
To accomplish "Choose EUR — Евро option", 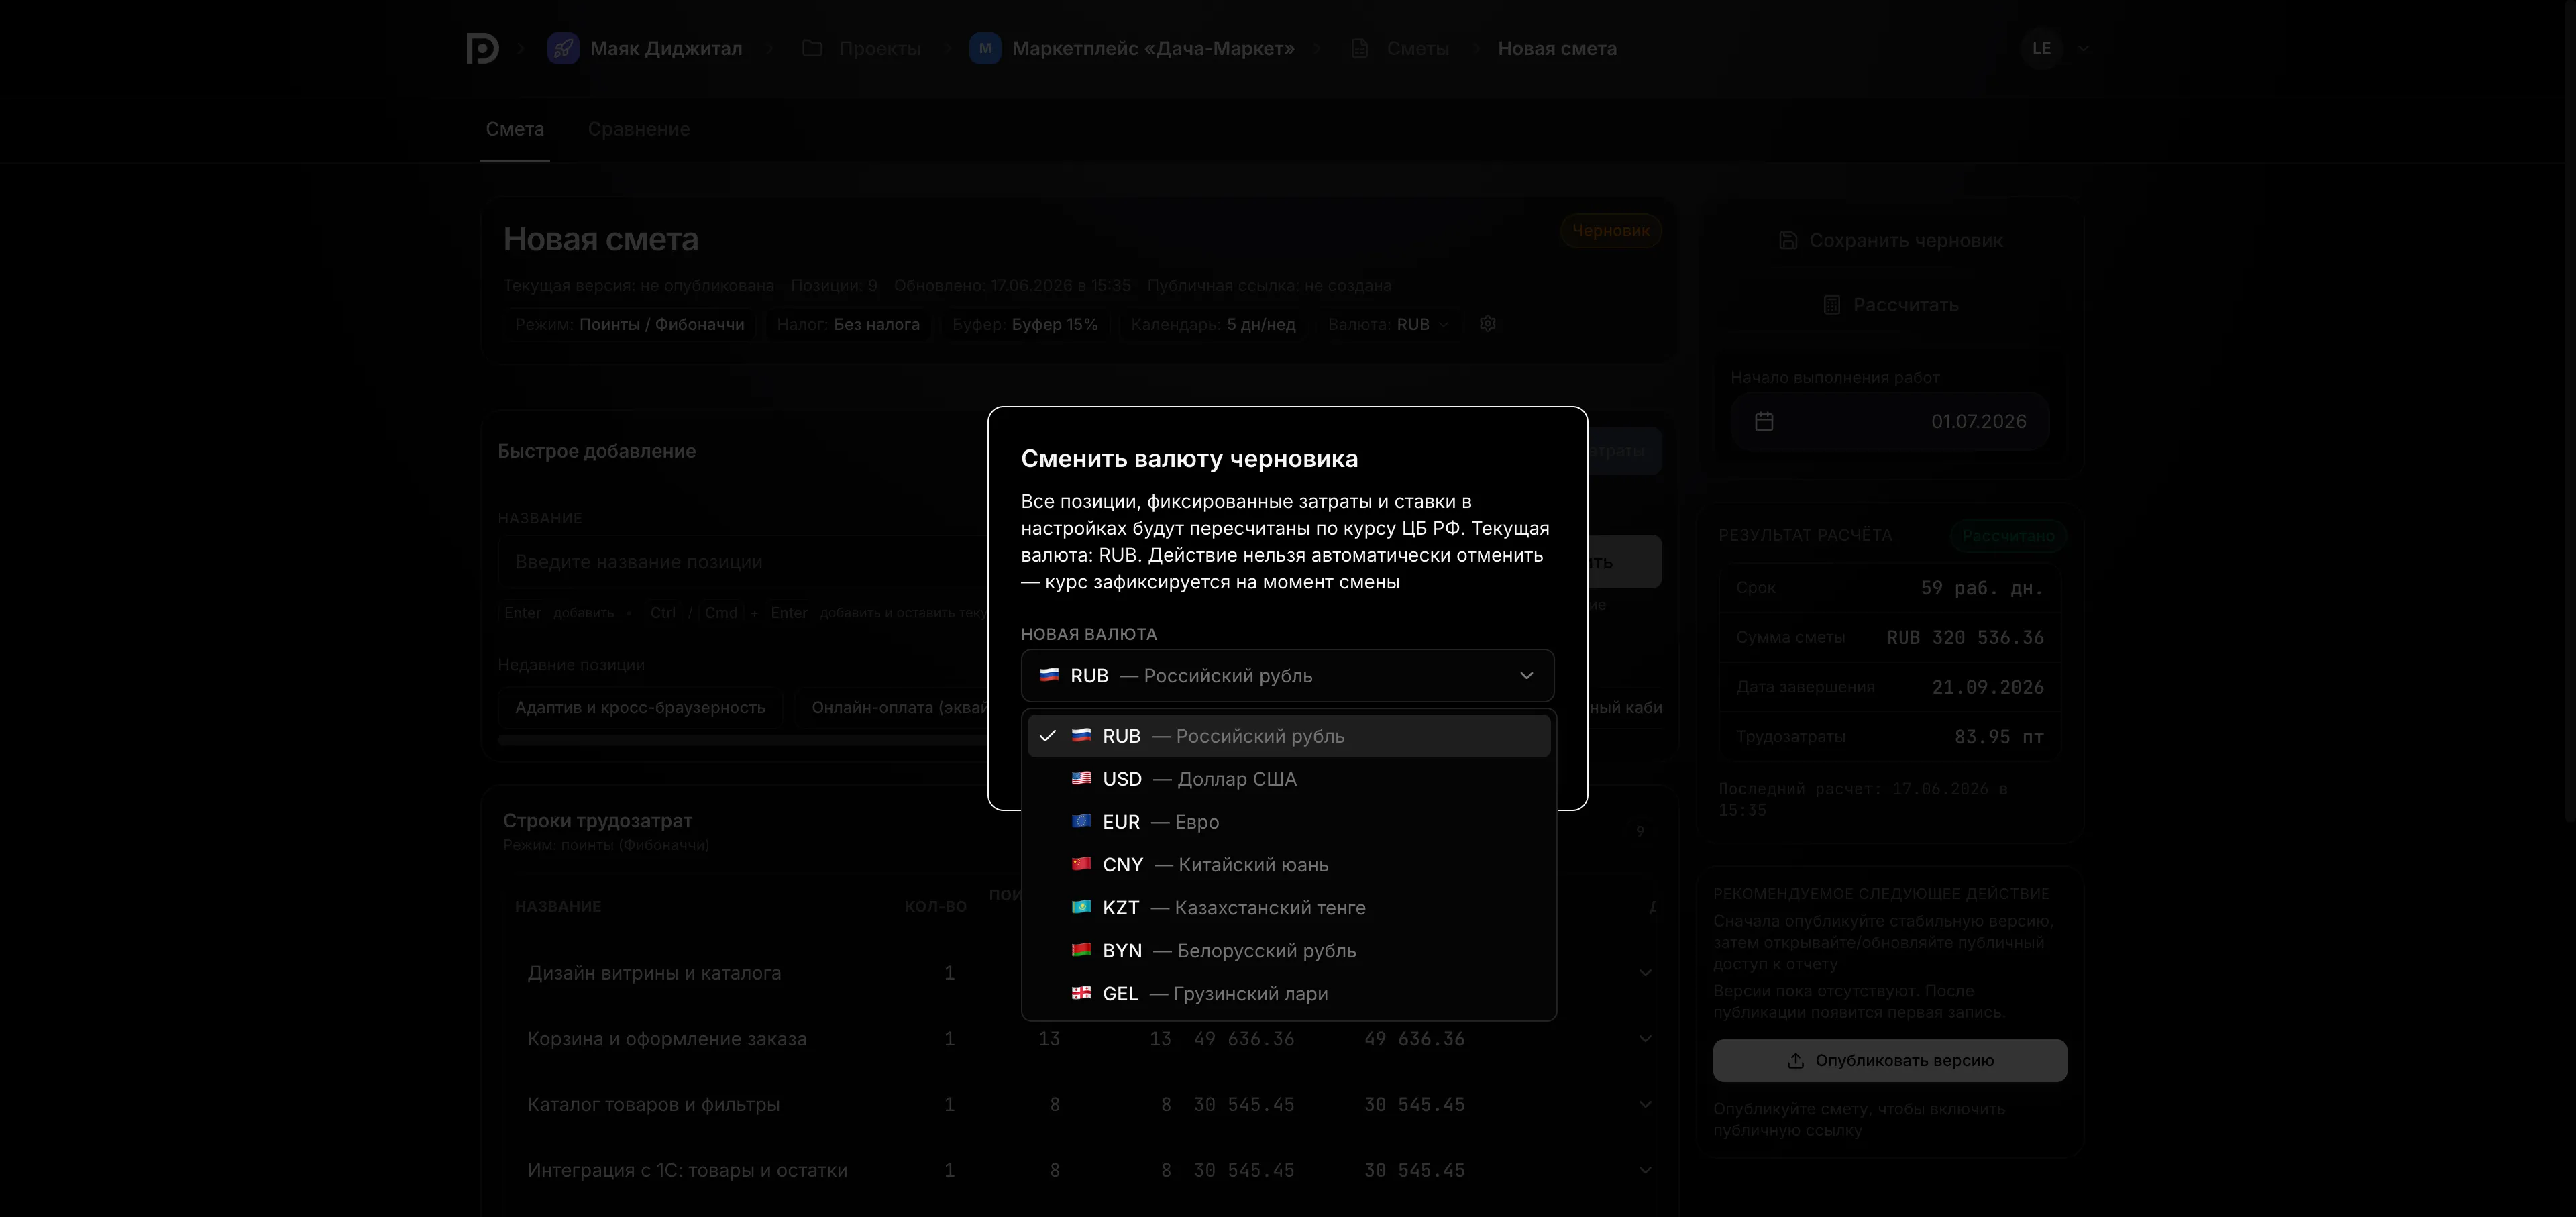I will pos(1288,822).
